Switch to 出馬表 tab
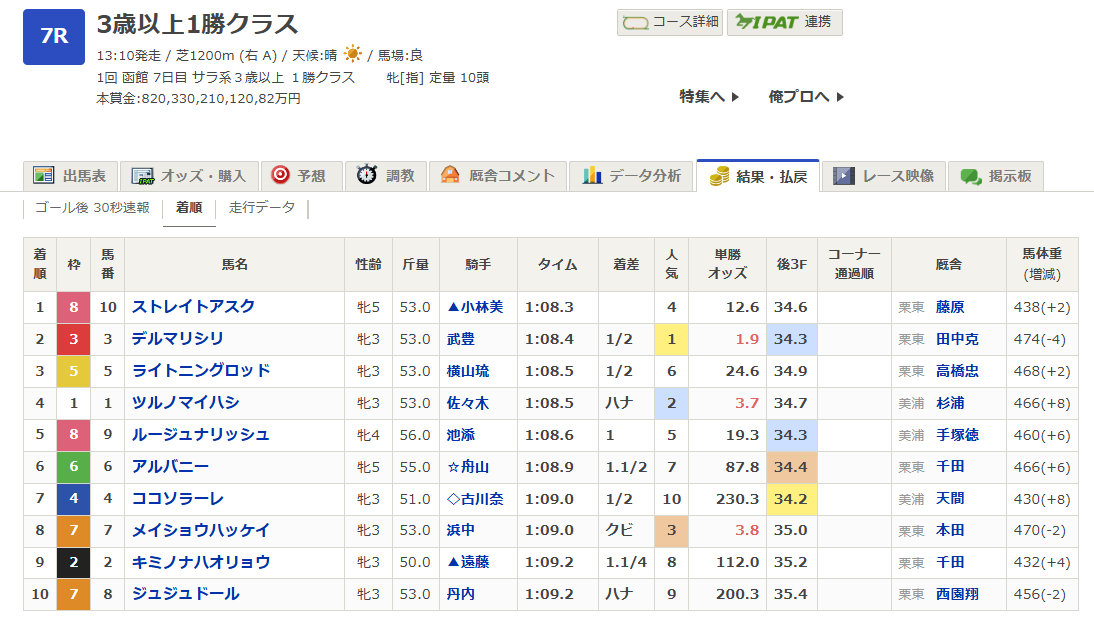 click(x=70, y=176)
